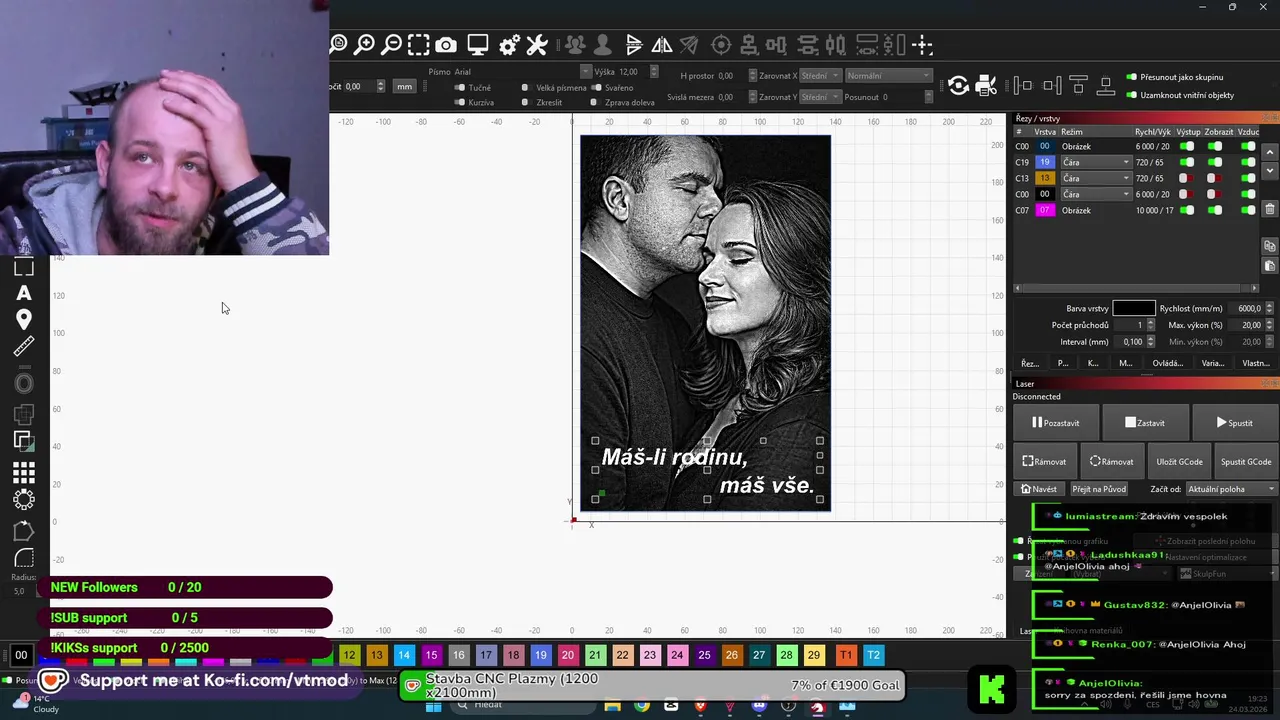Click the refresh rotate-arrows icon in toolbar
1280x720 pixels.
click(958, 85)
